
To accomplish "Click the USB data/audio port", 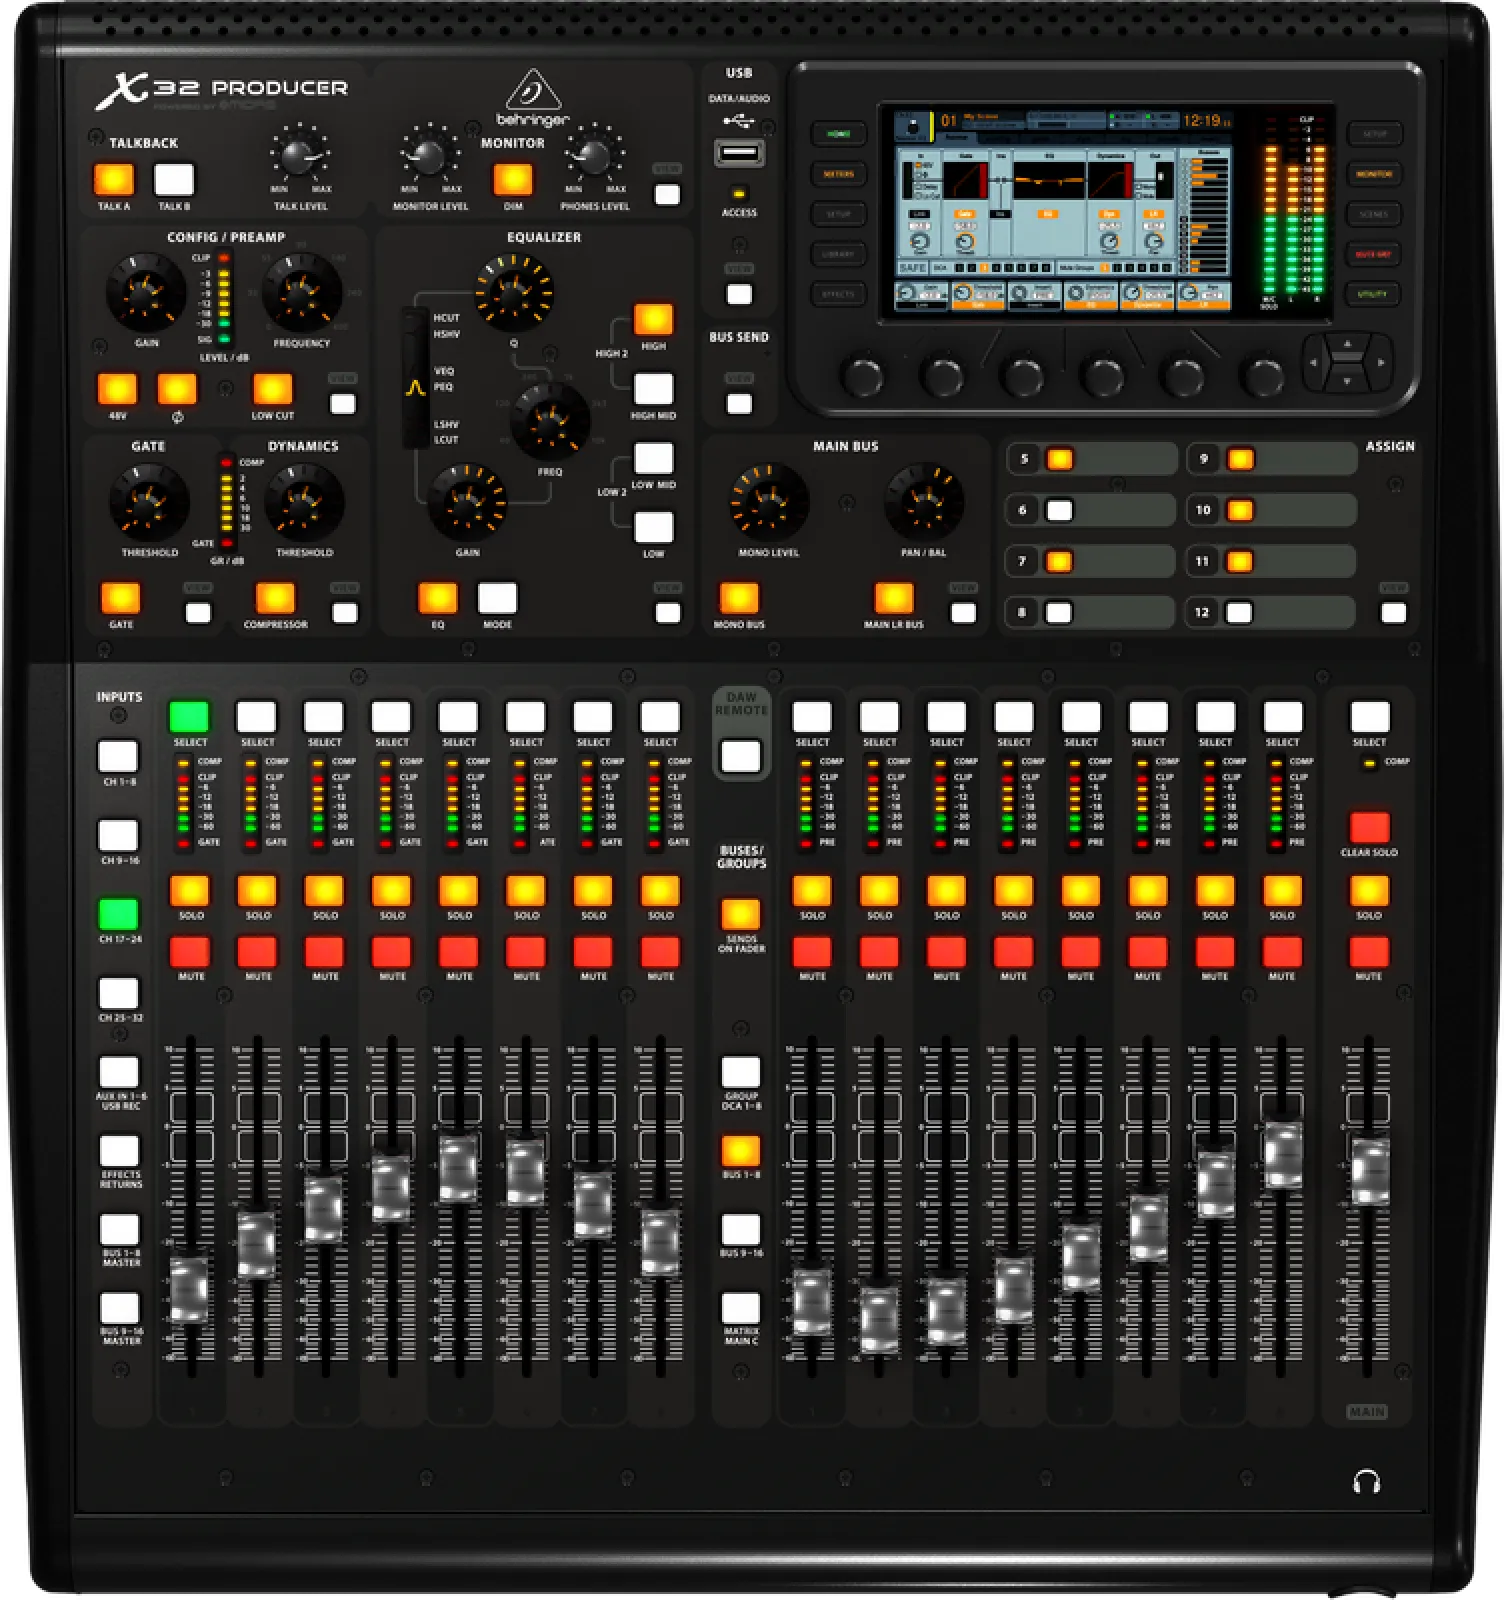I will tap(739, 153).
